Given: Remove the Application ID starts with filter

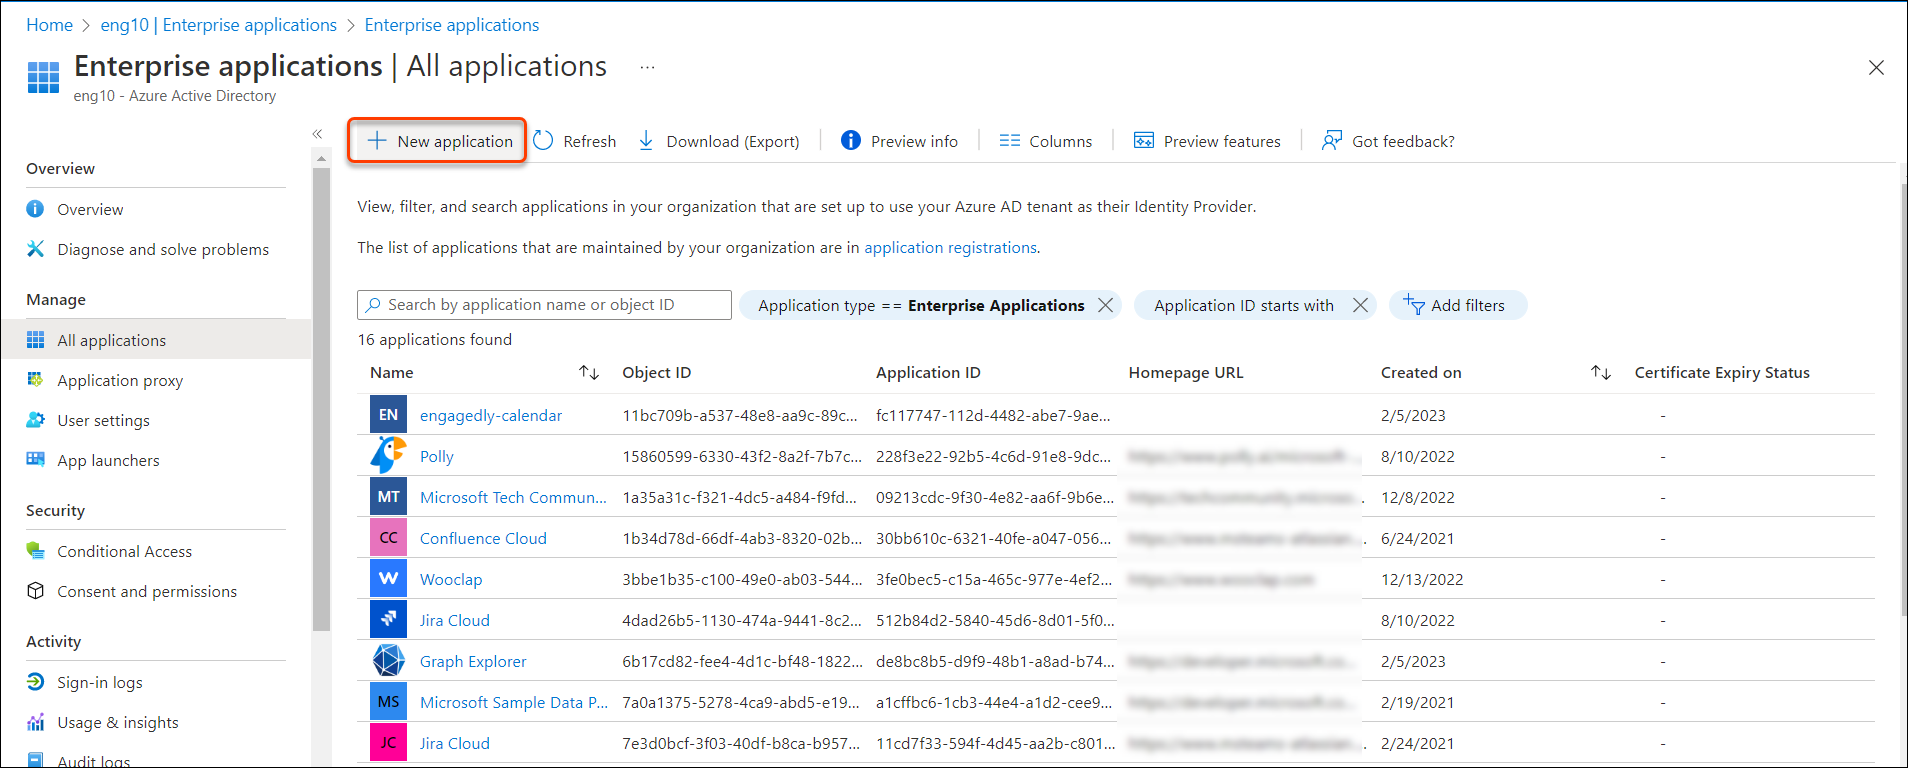Looking at the screenshot, I should (1360, 305).
